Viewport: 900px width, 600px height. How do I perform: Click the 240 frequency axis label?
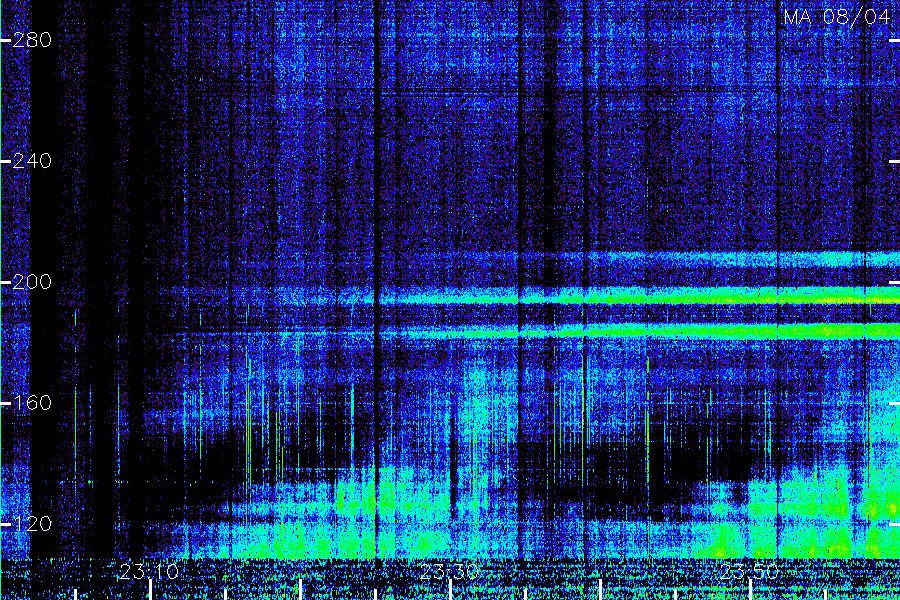click(32, 161)
